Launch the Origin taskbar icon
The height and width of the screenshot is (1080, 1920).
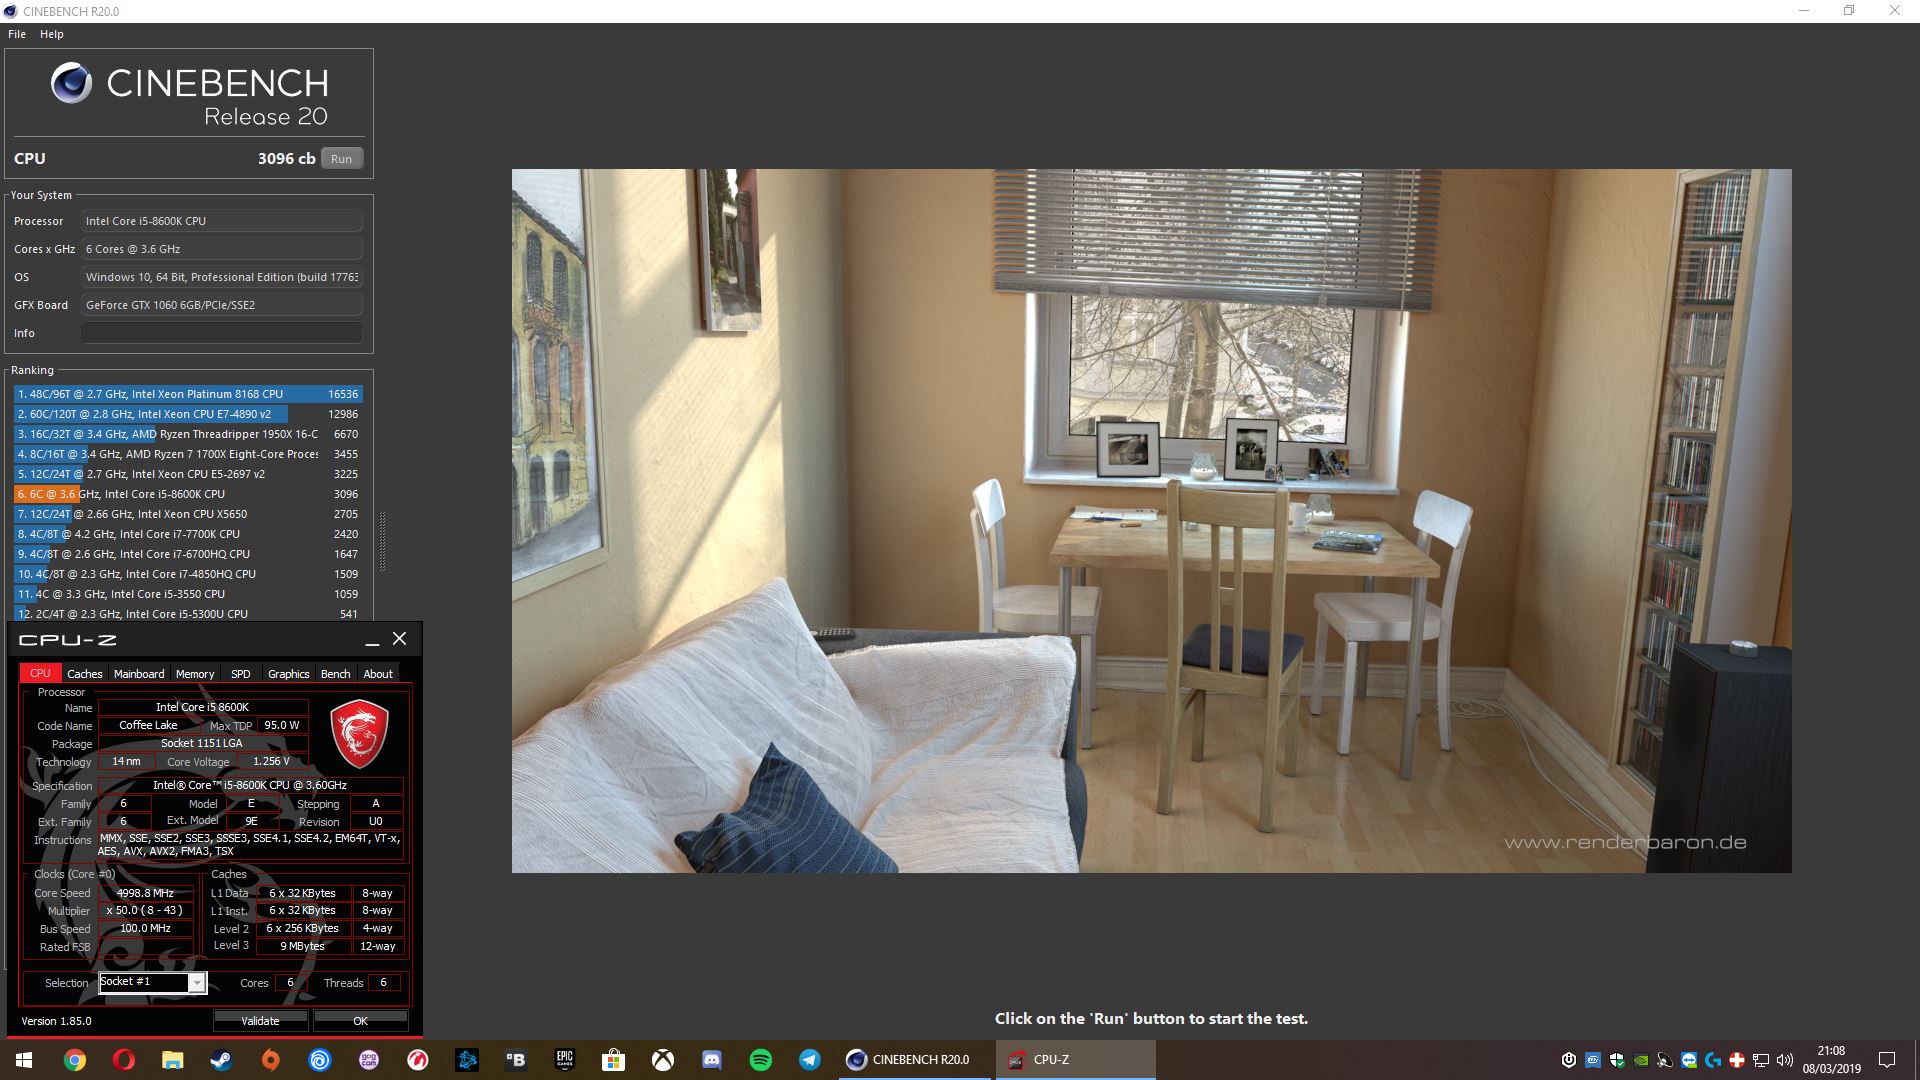click(271, 1060)
